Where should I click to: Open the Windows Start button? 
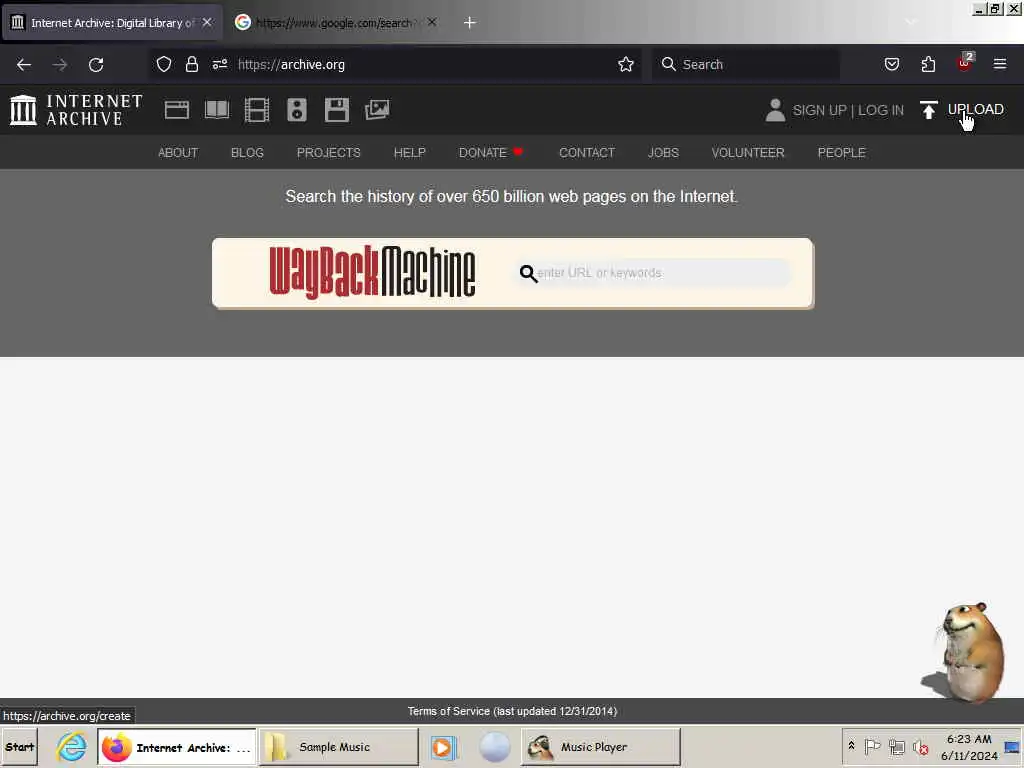pyautogui.click(x=20, y=747)
